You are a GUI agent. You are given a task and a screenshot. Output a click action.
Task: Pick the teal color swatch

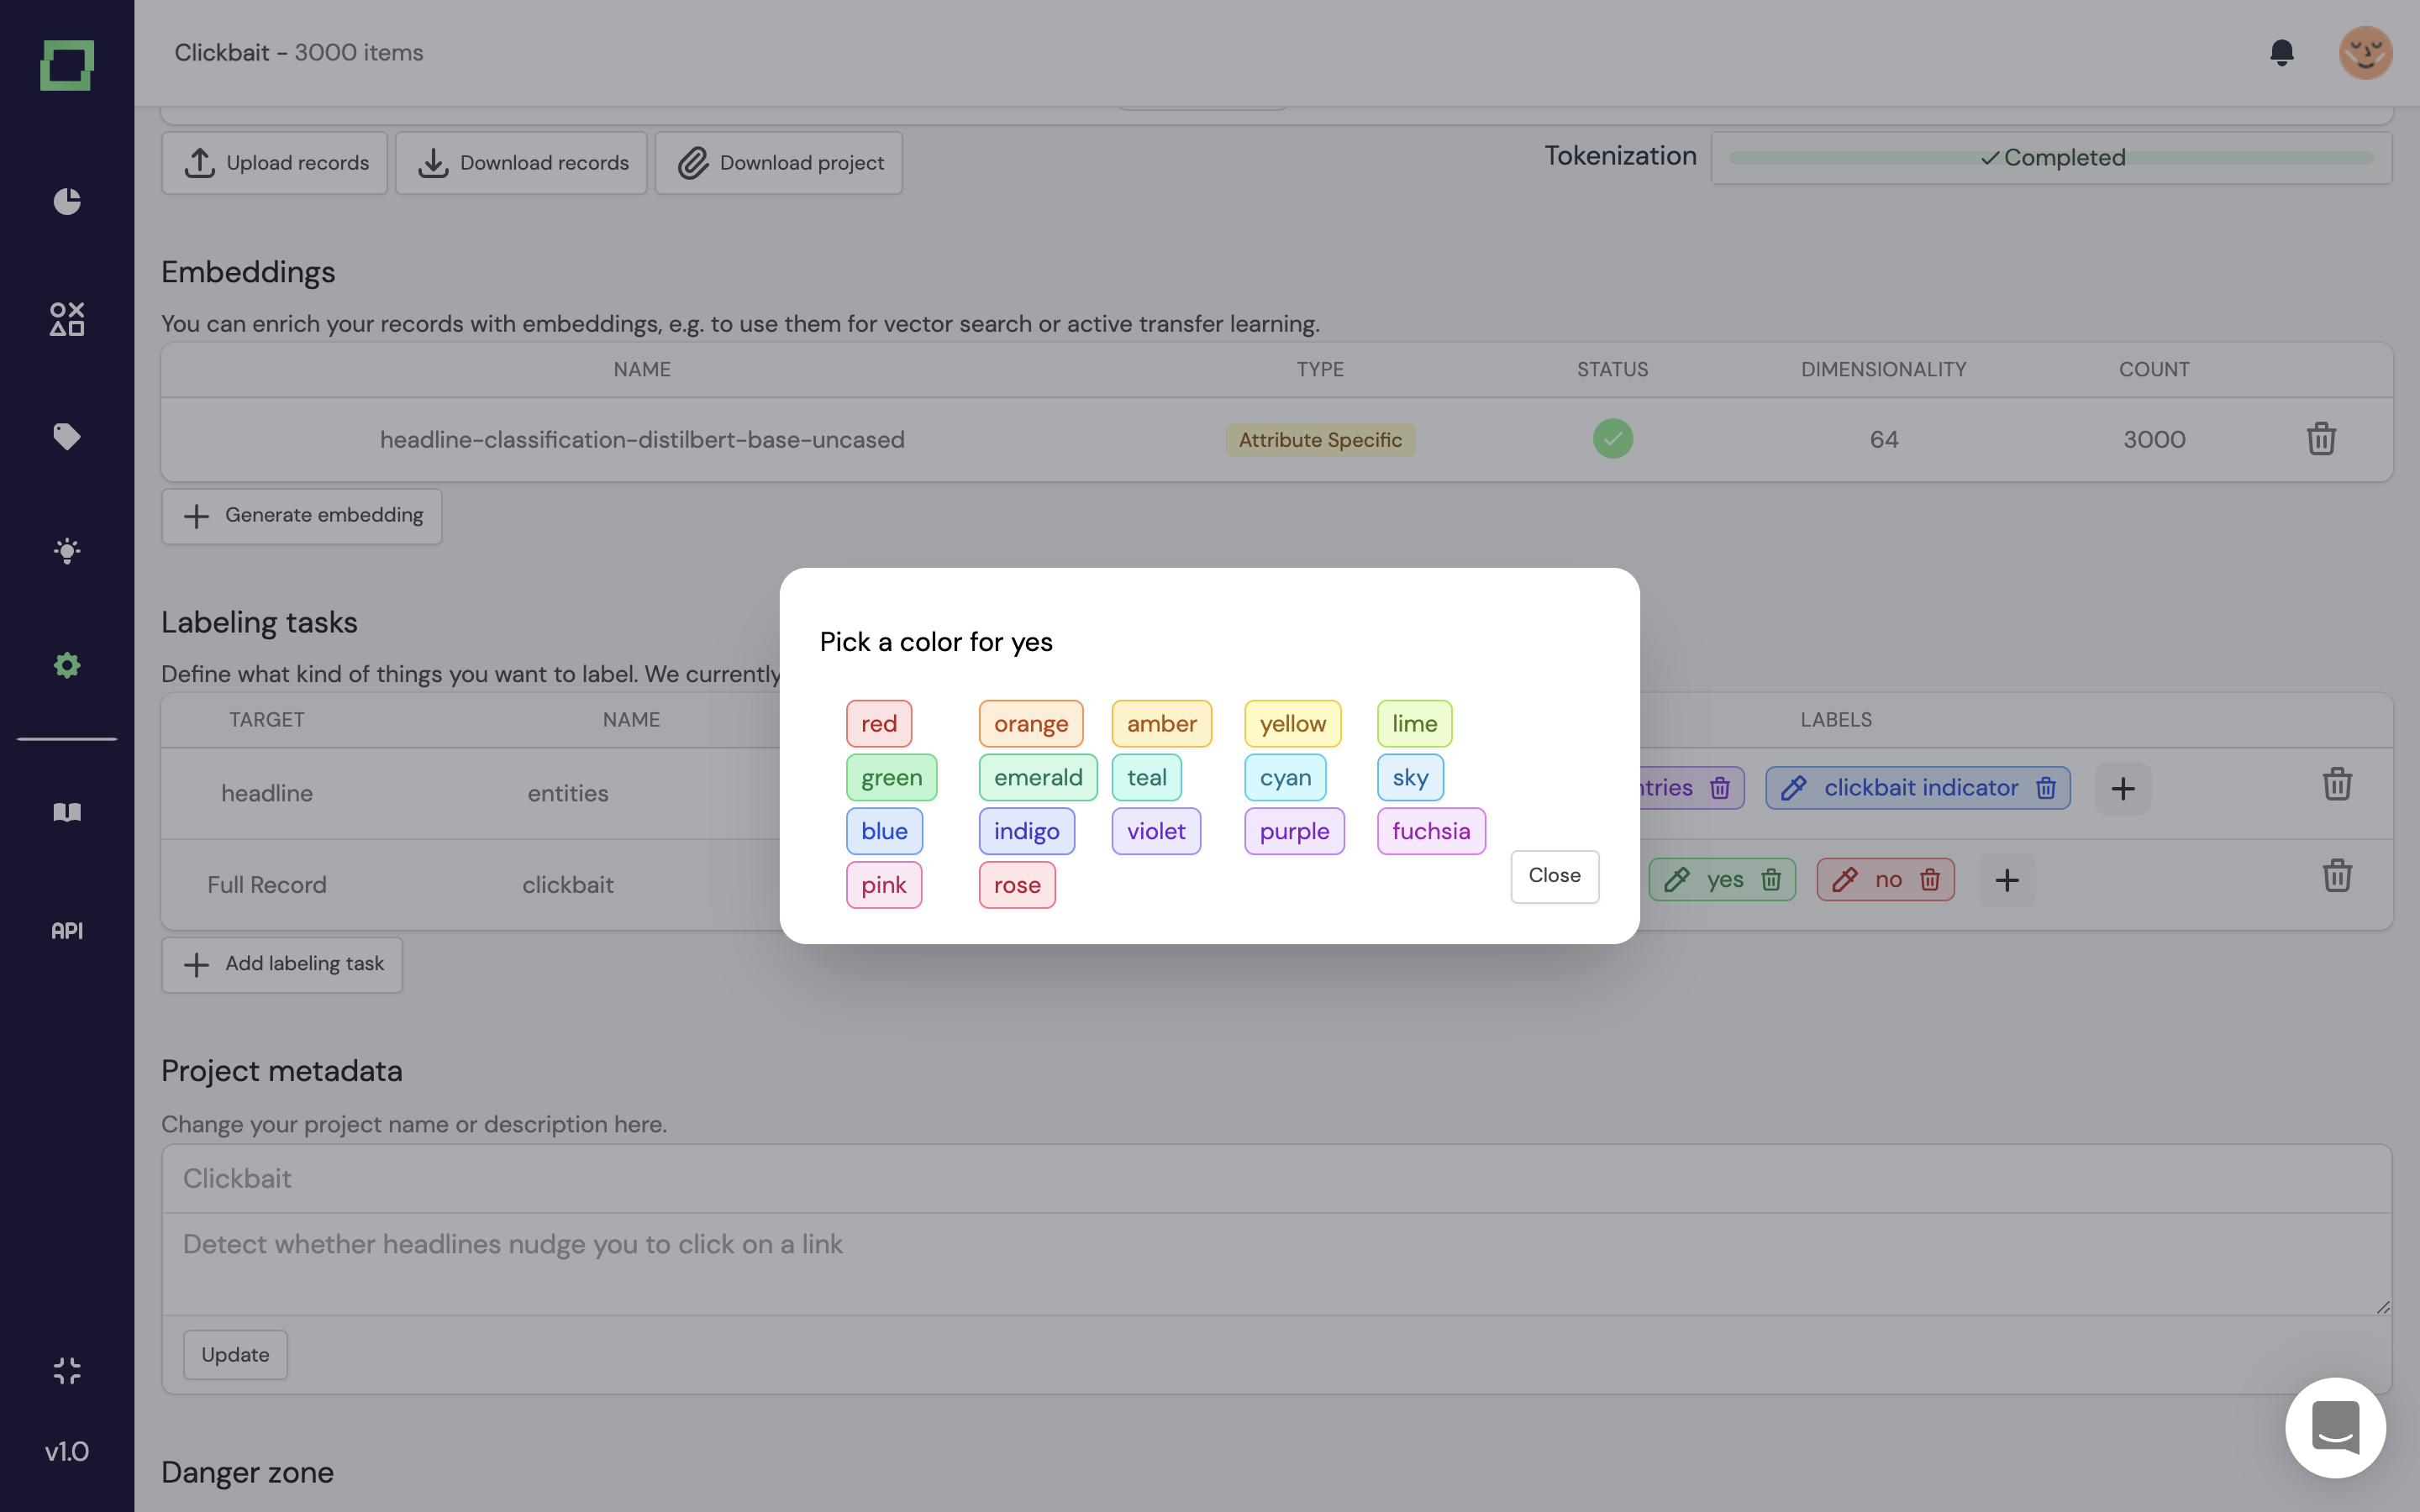(x=1146, y=777)
